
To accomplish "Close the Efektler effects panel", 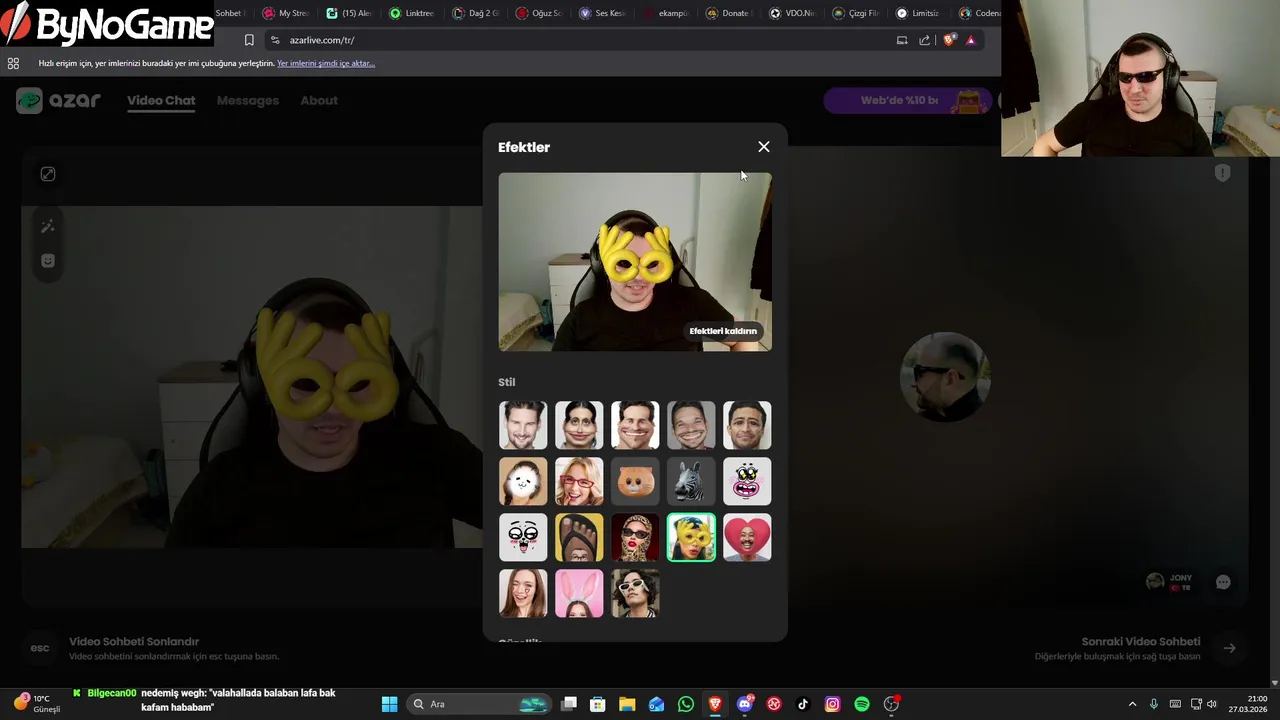I will click(764, 147).
